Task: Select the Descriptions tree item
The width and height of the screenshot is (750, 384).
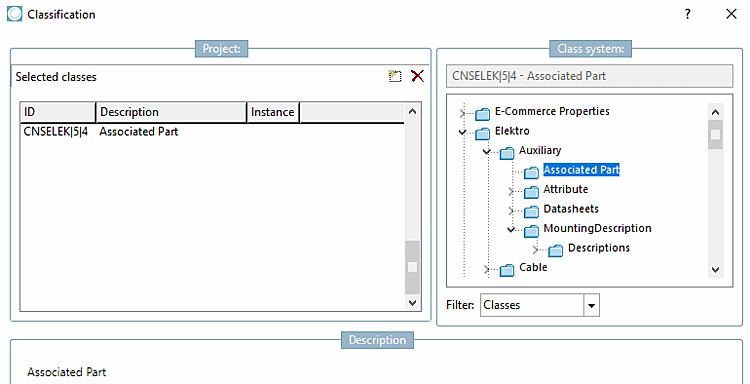Action: [598, 248]
